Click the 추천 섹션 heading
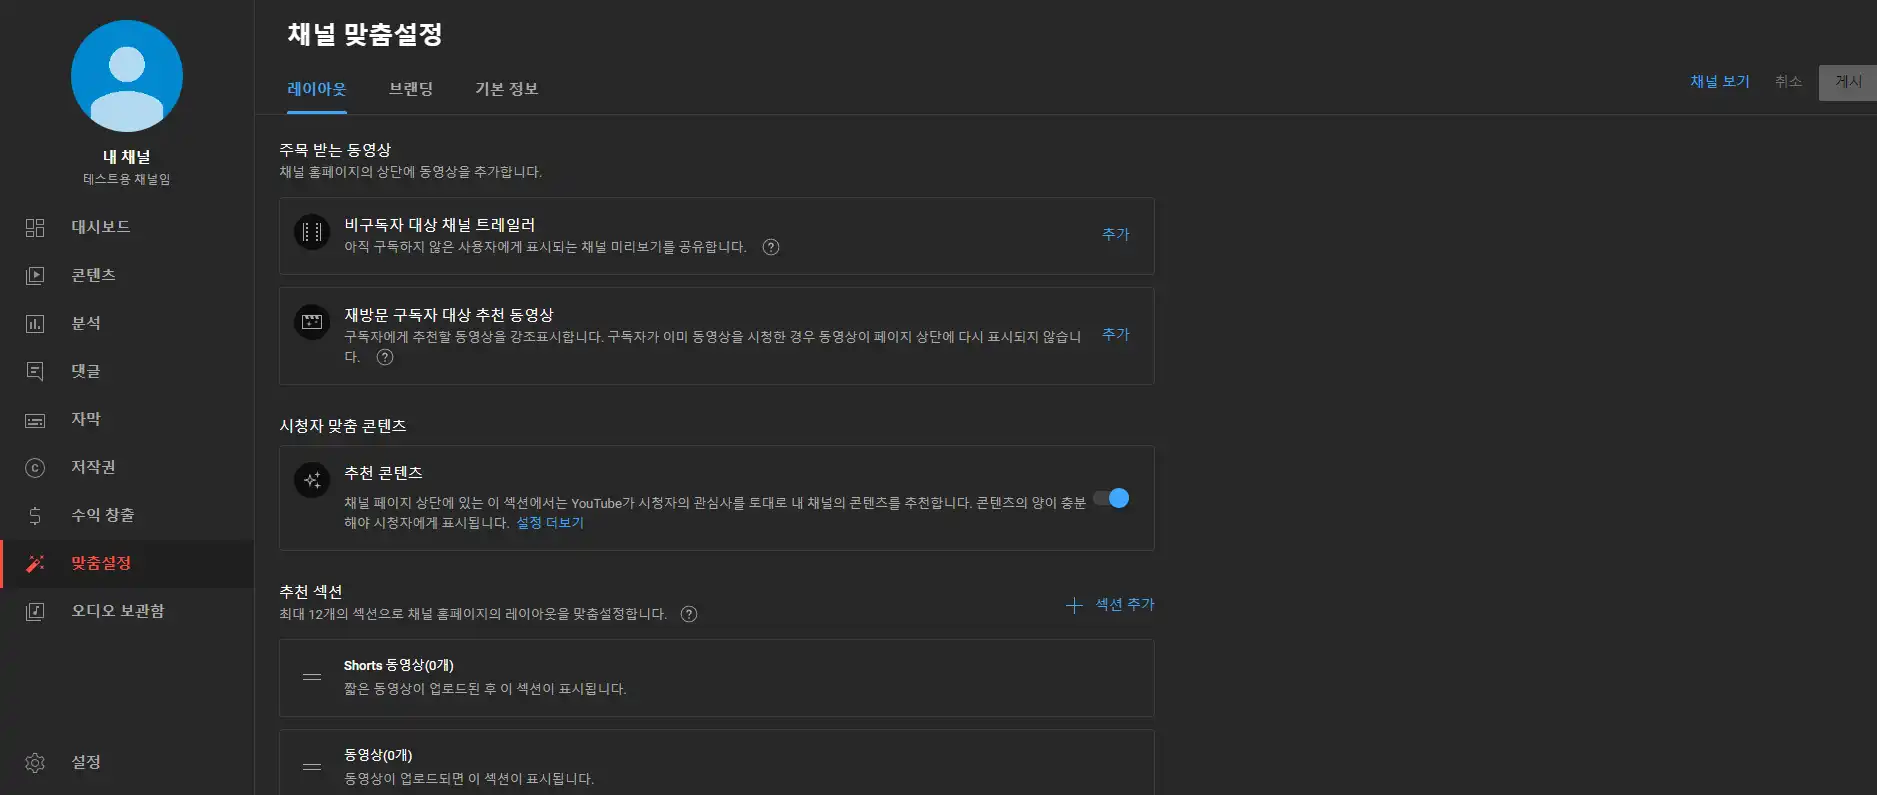 tap(311, 592)
